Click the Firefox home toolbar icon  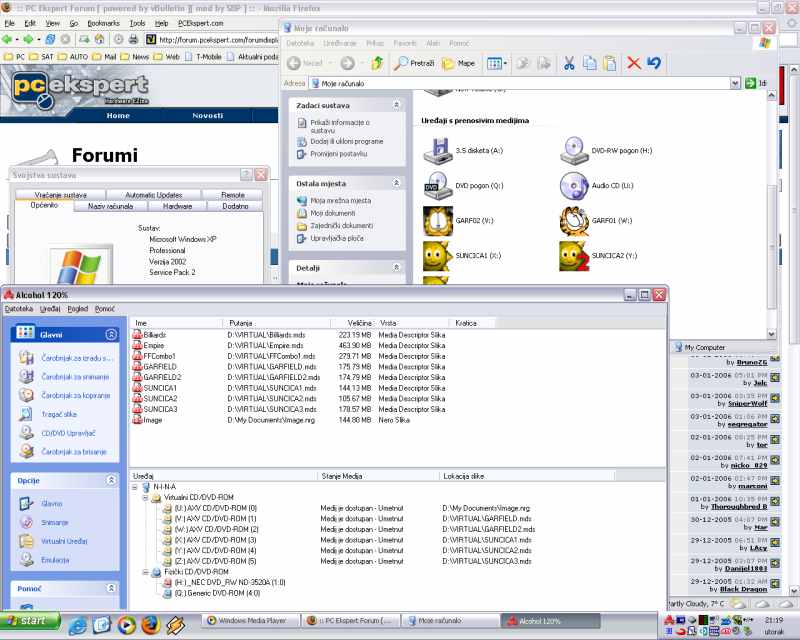click(99, 39)
